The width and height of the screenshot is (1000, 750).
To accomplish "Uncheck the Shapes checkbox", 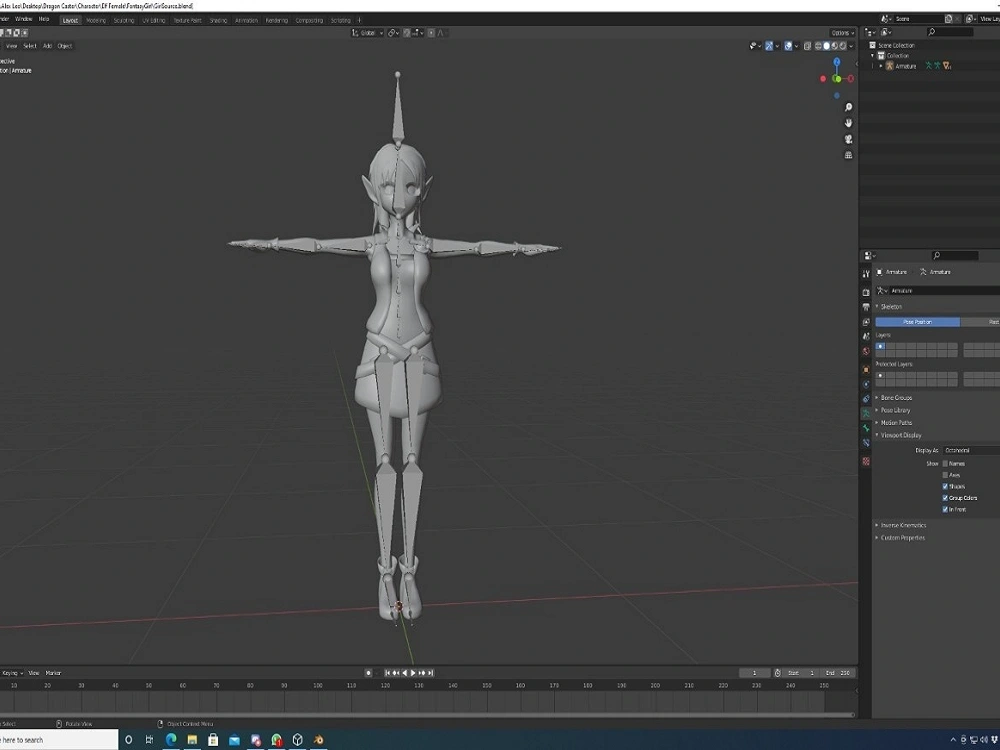I will pyautogui.click(x=945, y=487).
